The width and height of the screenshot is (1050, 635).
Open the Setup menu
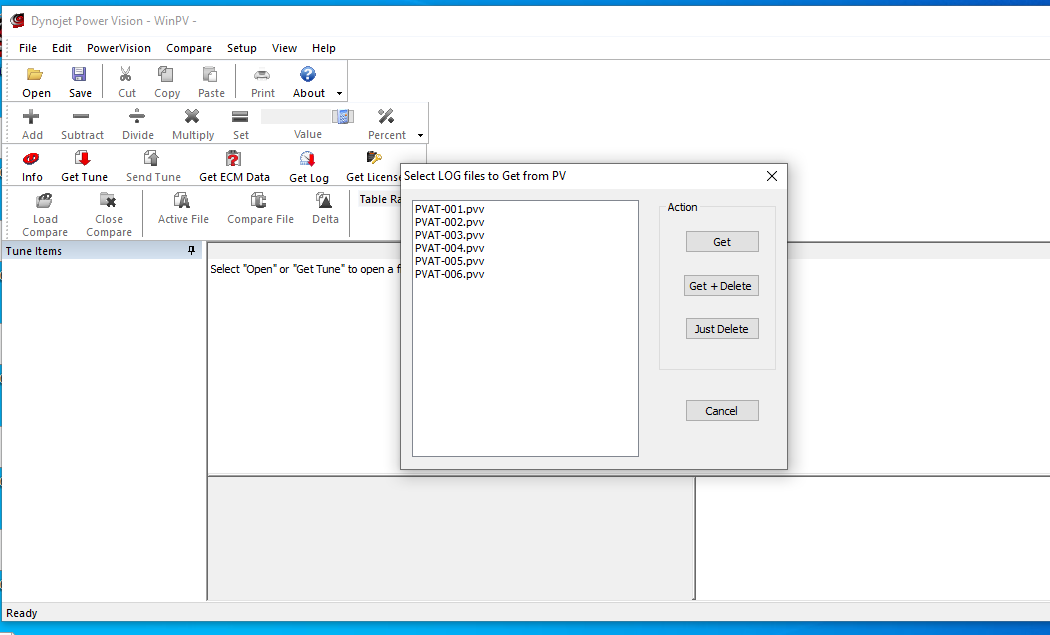click(241, 48)
